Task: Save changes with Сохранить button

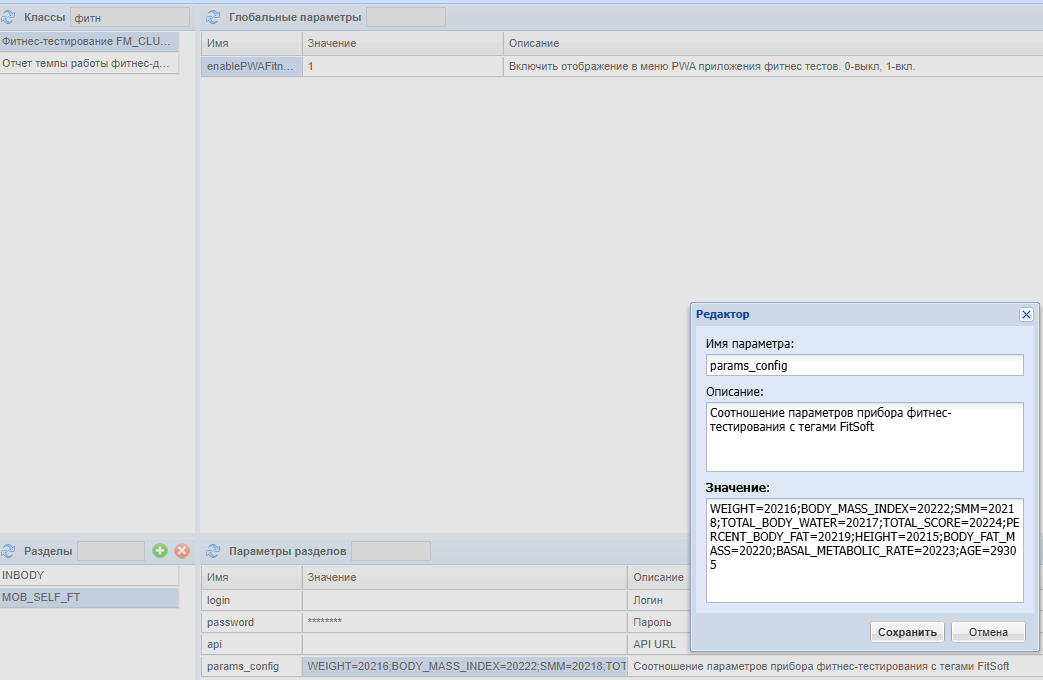Action: point(907,632)
